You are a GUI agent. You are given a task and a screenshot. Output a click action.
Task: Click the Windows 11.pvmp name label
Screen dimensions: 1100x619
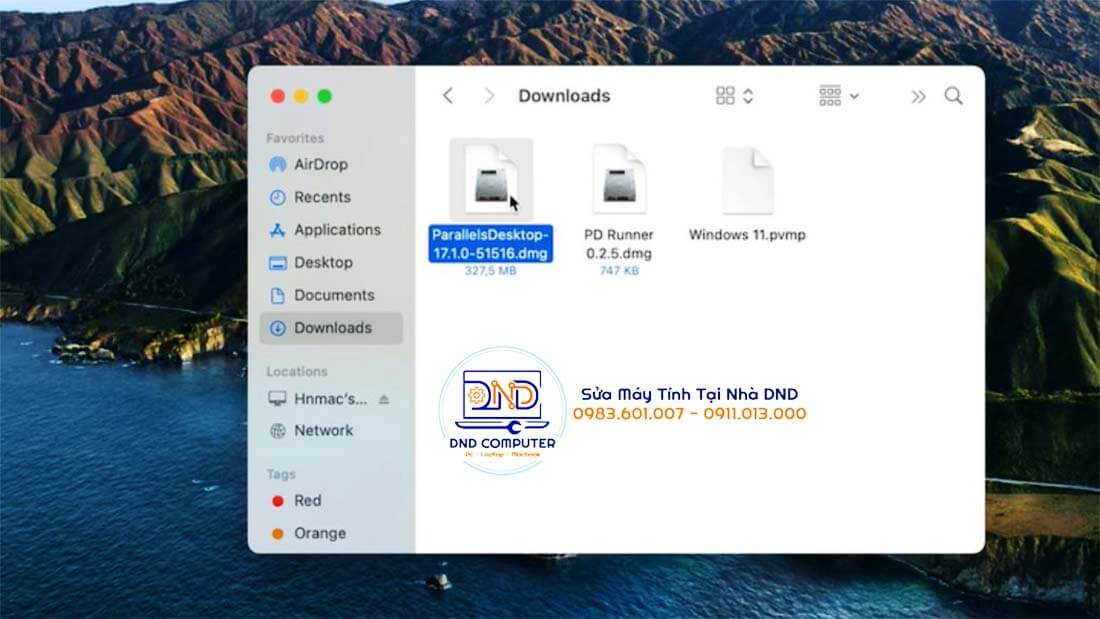[x=747, y=234]
